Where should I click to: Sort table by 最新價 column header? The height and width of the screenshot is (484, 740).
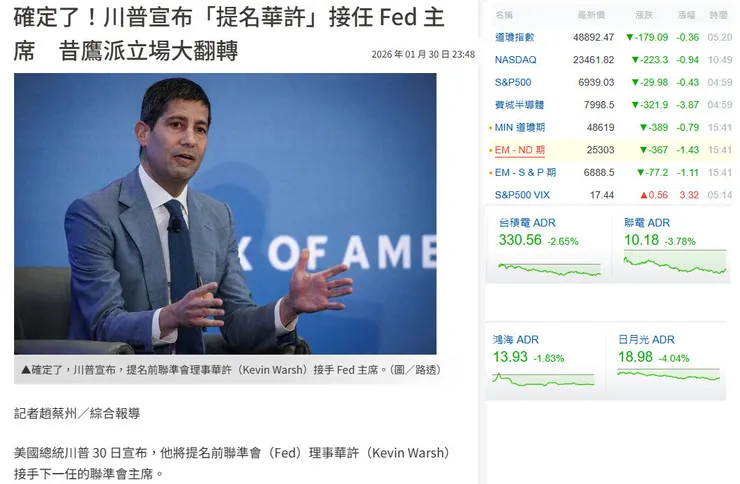pyautogui.click(x=591, y=15)
